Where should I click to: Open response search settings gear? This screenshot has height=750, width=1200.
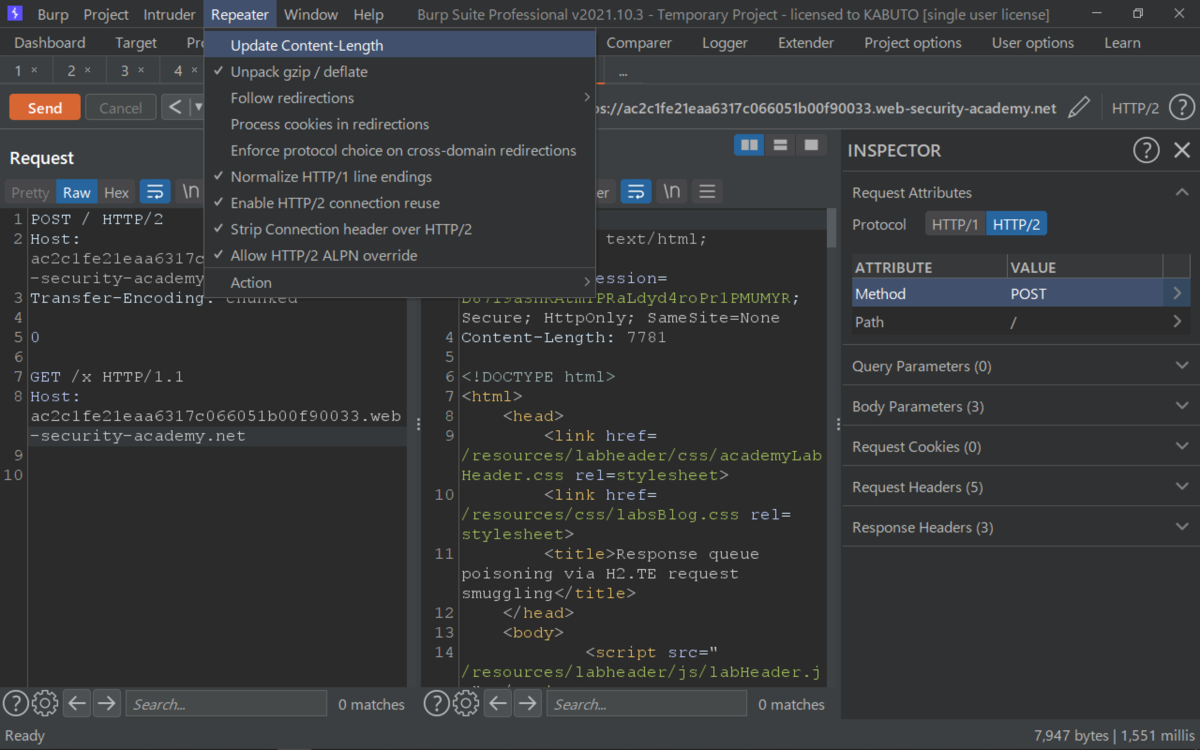click(465, 704)
